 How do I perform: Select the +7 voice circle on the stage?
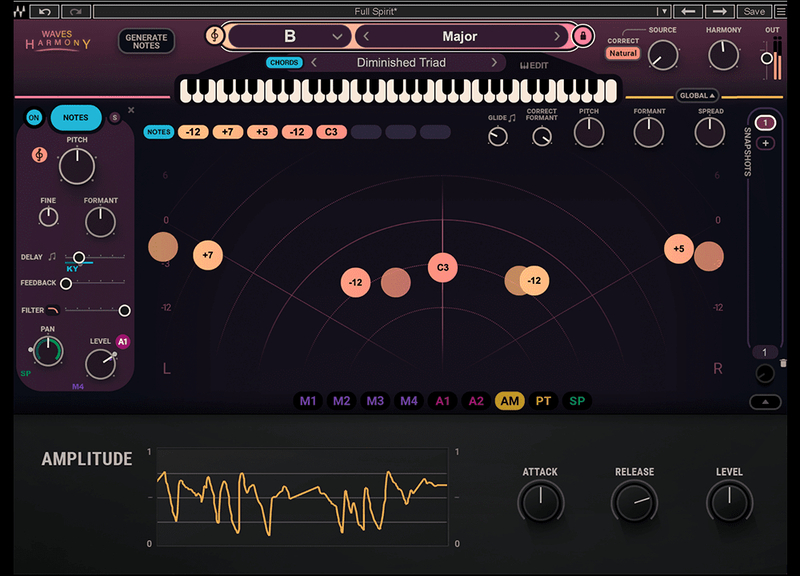[x=208, y=255]
